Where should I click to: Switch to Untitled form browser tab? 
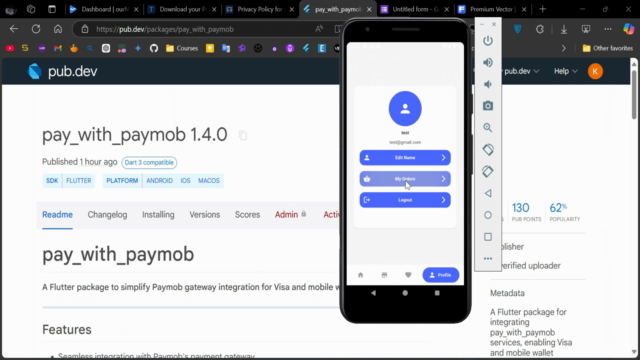point(415,9)
